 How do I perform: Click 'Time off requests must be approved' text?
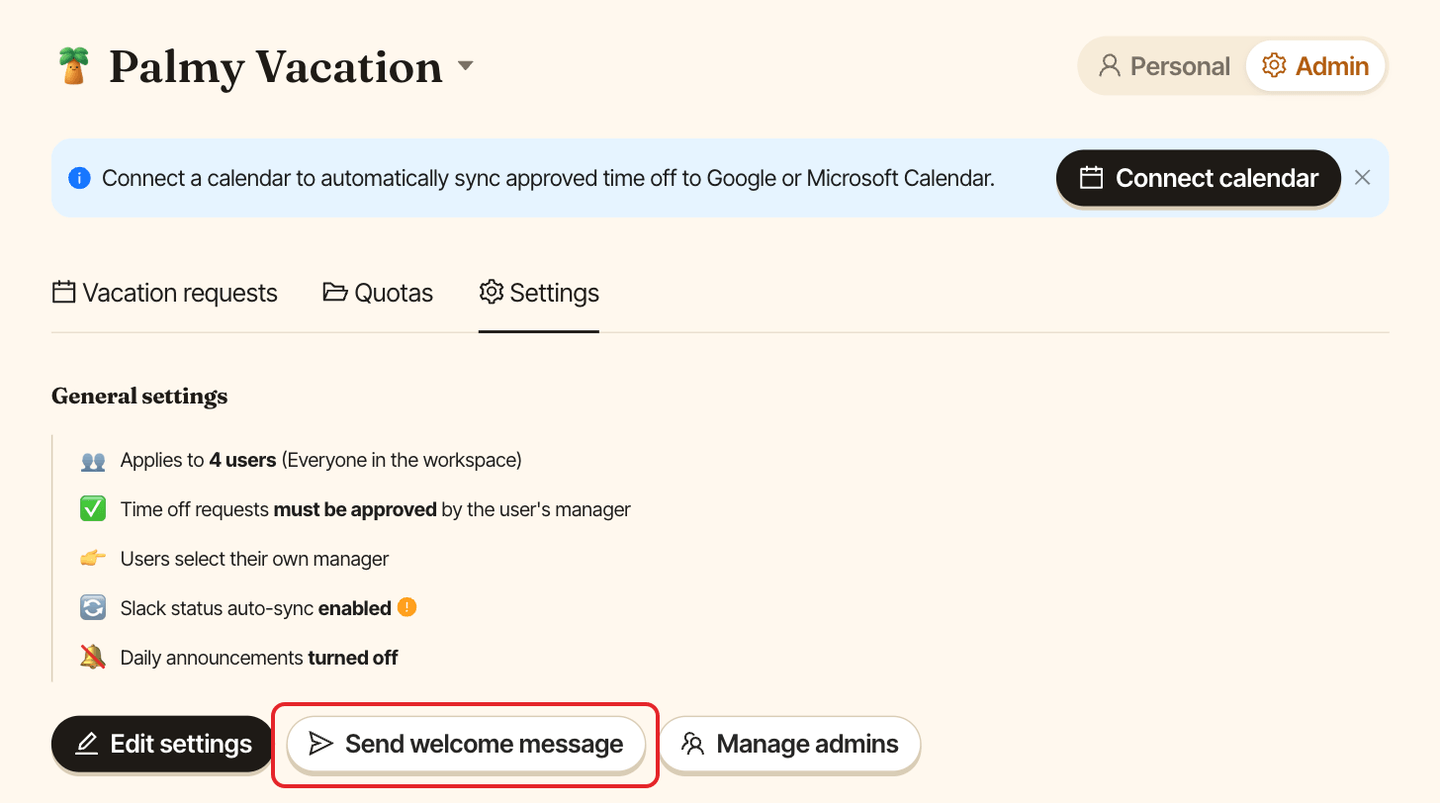click(279, 509)
